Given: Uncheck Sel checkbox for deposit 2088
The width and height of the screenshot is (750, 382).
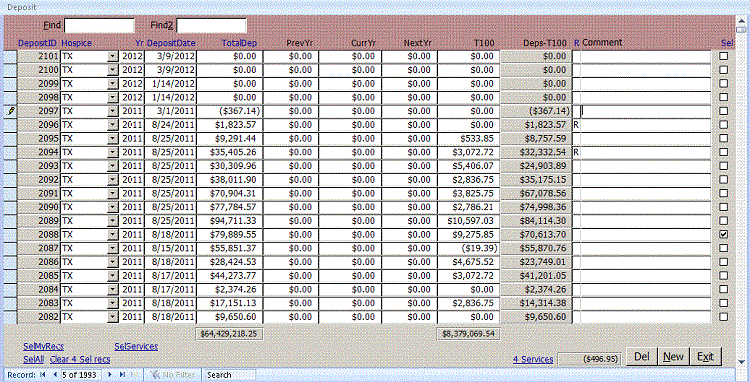Looking at the screenshot, I should click(724, 234).
